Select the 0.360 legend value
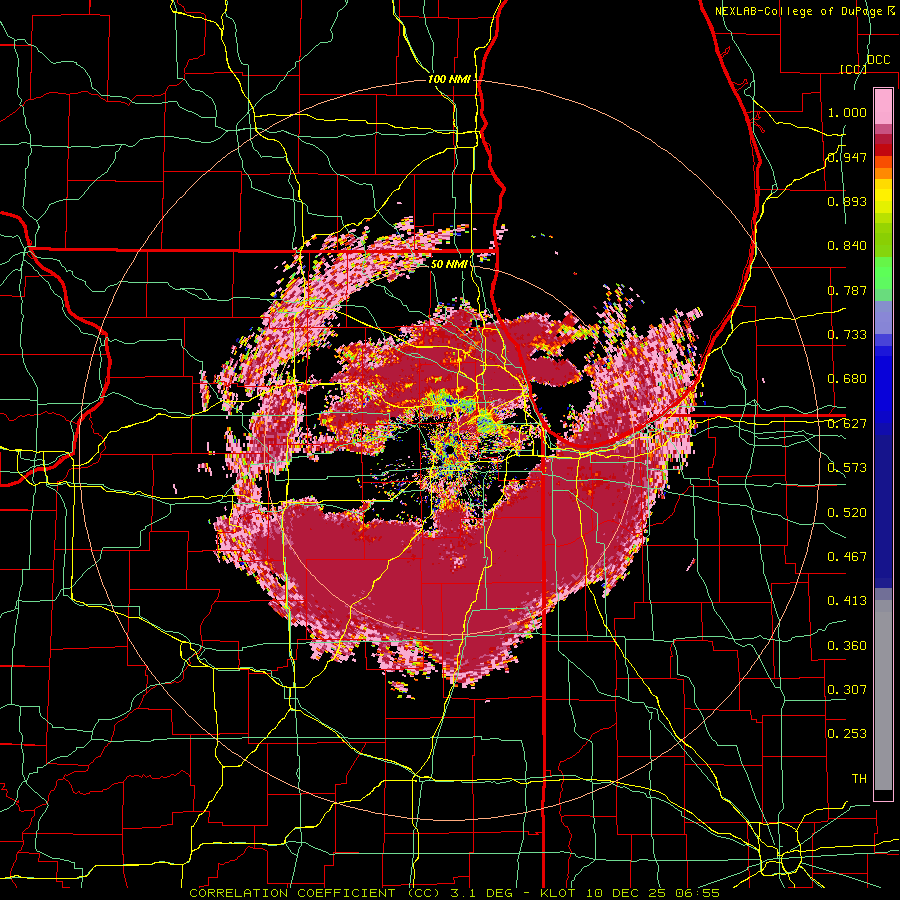Viewport: 900px width, 900px height. (x=847, y=645)
